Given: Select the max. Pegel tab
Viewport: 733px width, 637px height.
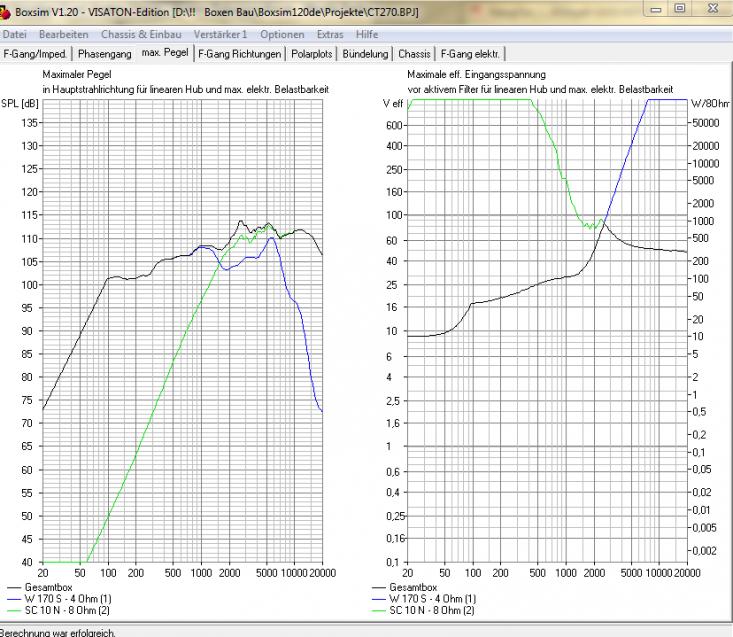Looking at the screenshot, I should pyautogui.click(x=165, y=53).
